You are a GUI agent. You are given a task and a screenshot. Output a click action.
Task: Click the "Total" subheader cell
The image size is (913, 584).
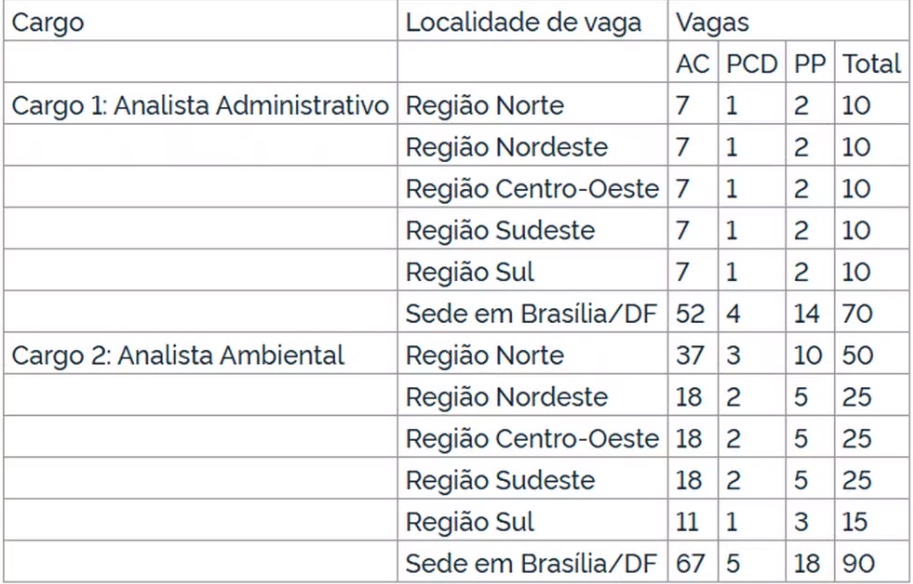click(x=871, y=64)
